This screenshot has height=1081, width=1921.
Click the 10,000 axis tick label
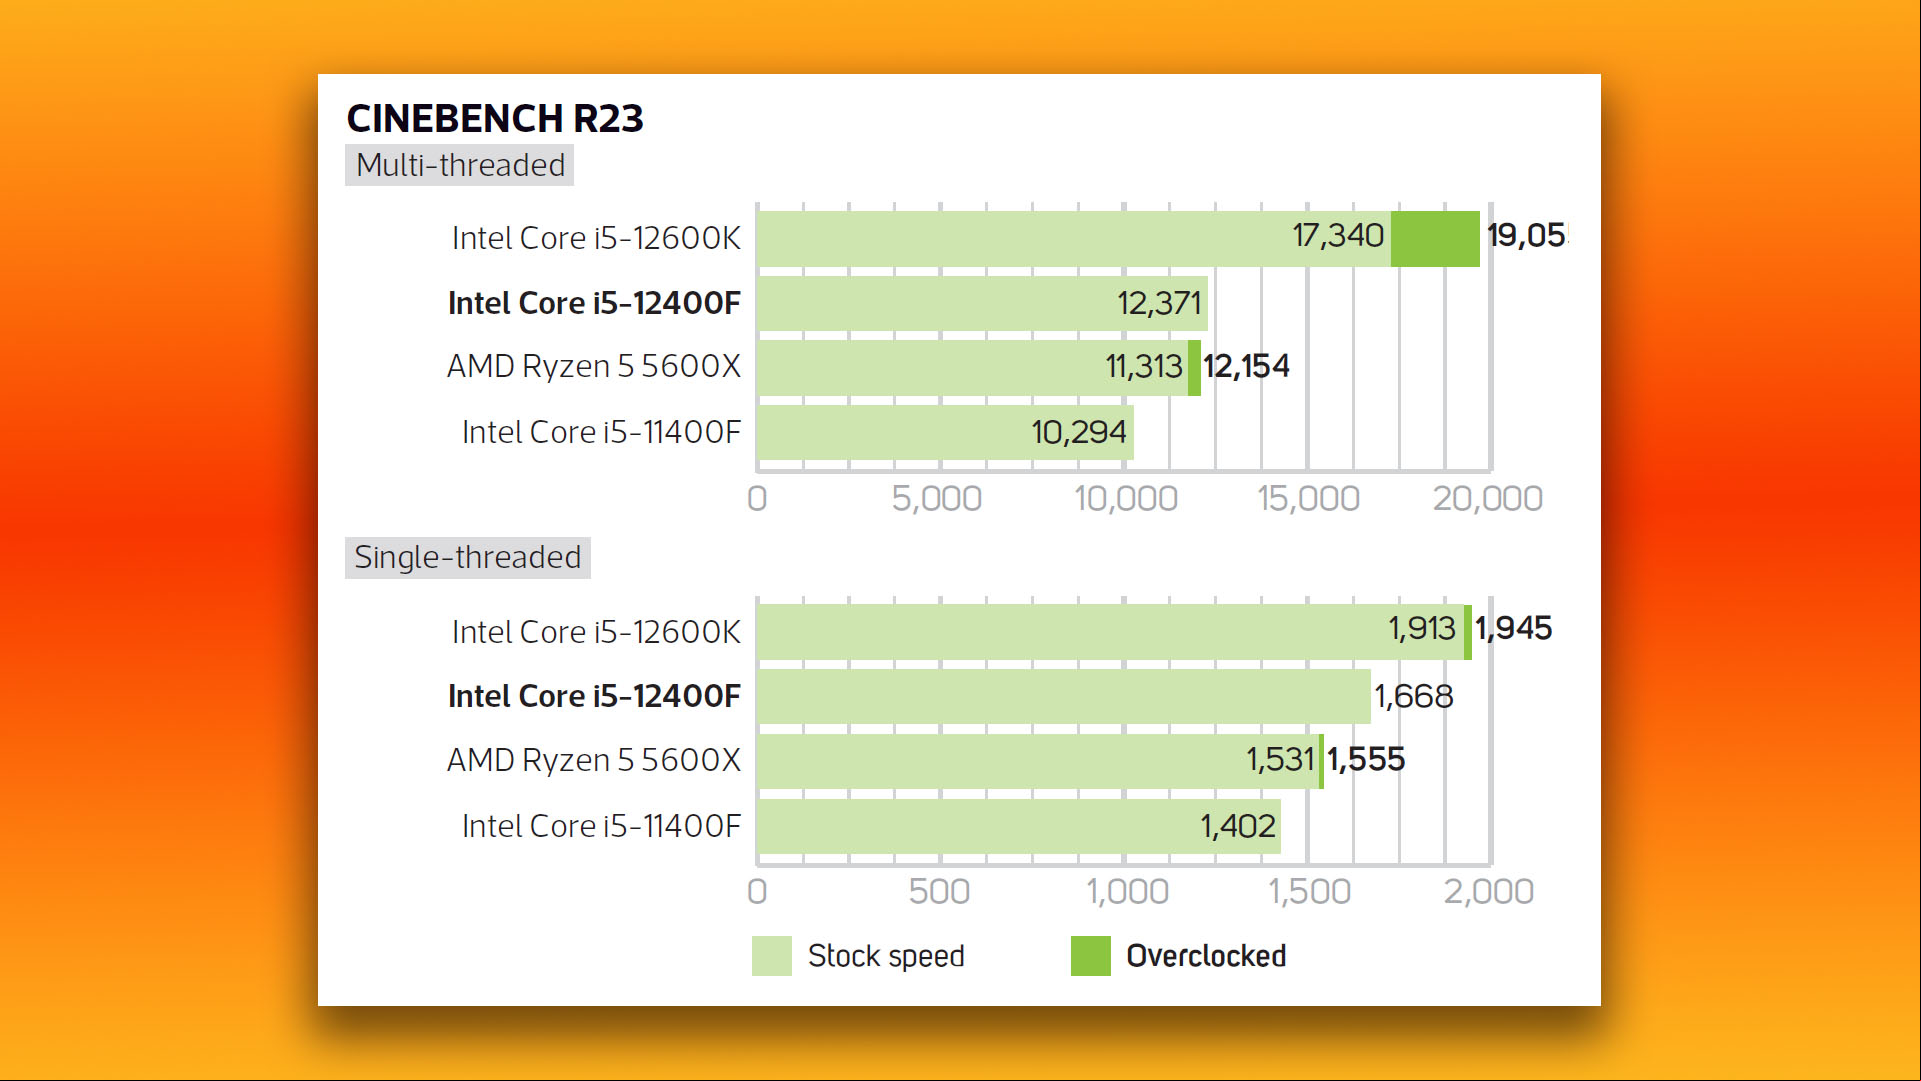click(x=1126, y=498)
